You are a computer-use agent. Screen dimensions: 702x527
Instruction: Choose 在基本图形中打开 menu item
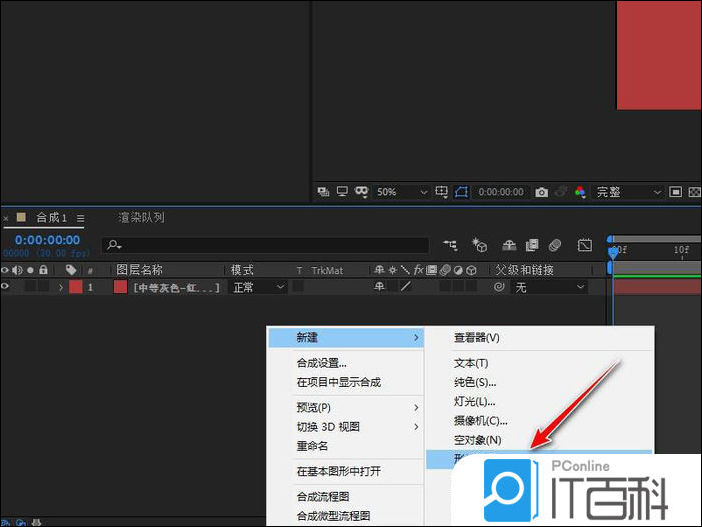[338, 471]
